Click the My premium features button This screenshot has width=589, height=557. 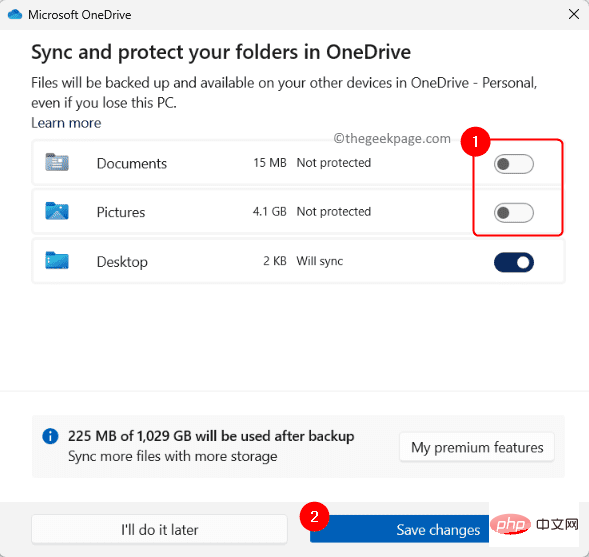click(477, 447)
